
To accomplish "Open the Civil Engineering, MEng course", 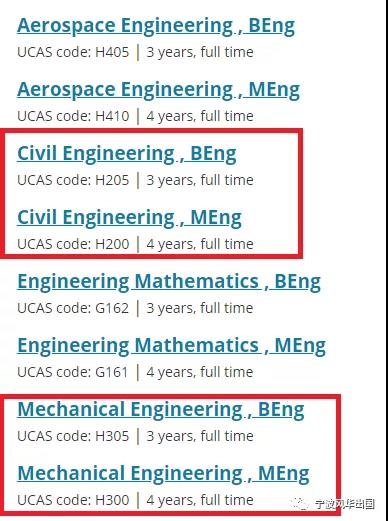I will pyautogui.click(x=129, y=218).
